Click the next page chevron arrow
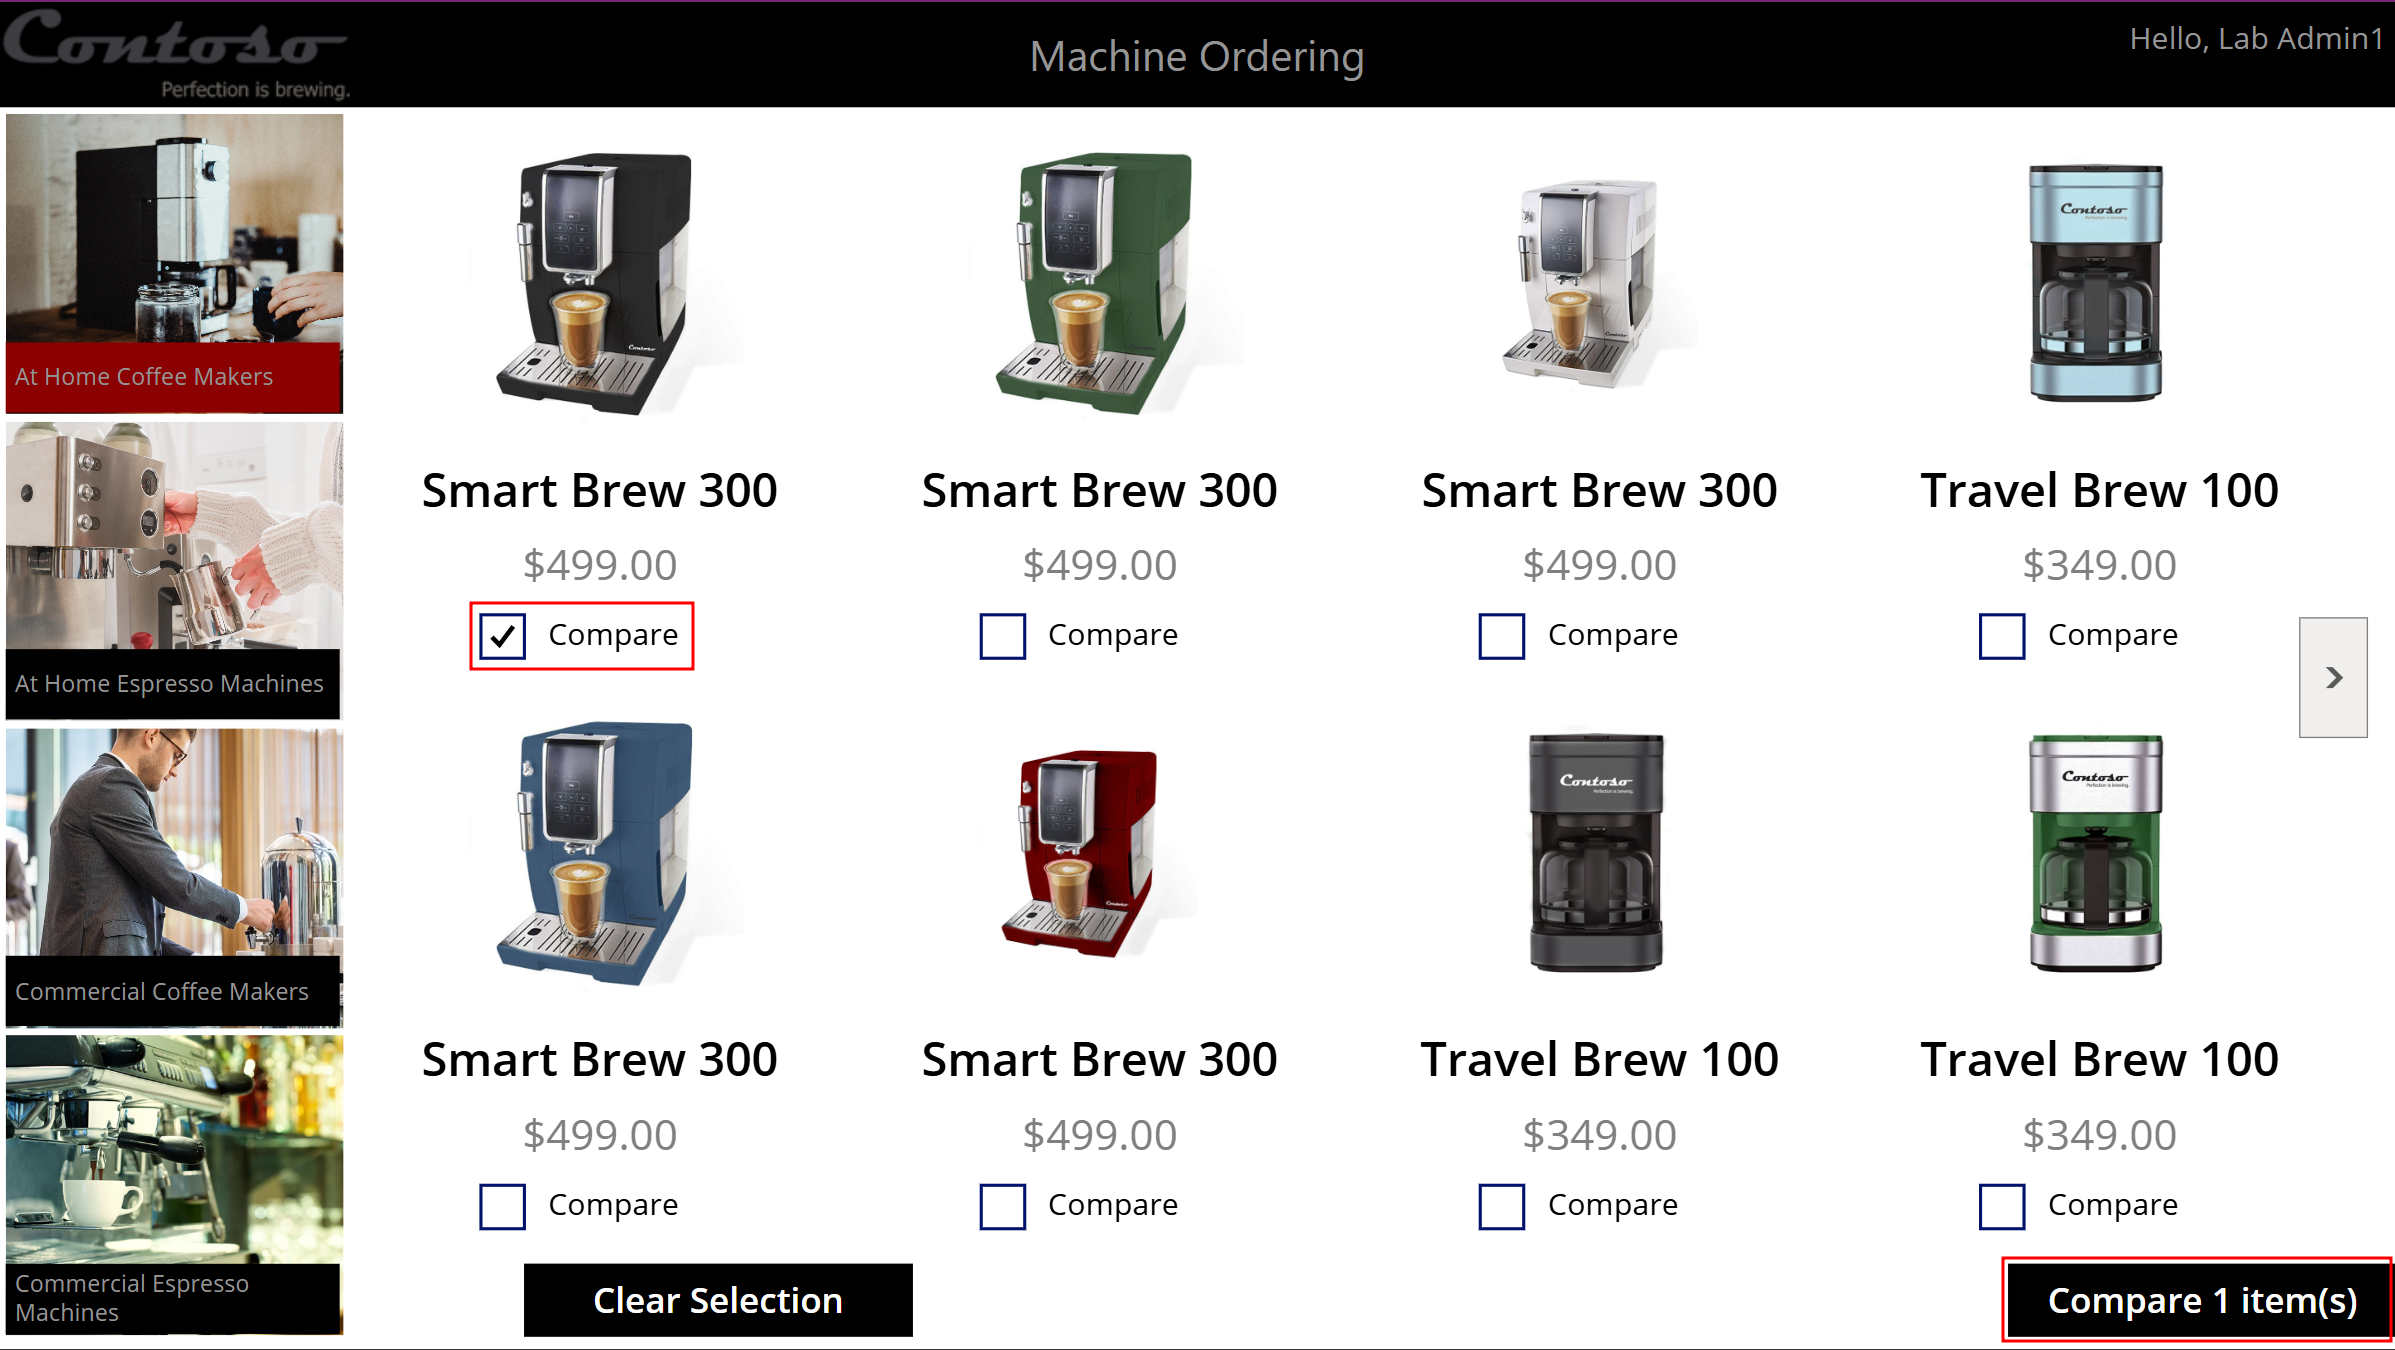2395x1350 pixels. click(x=2333, y=678)
